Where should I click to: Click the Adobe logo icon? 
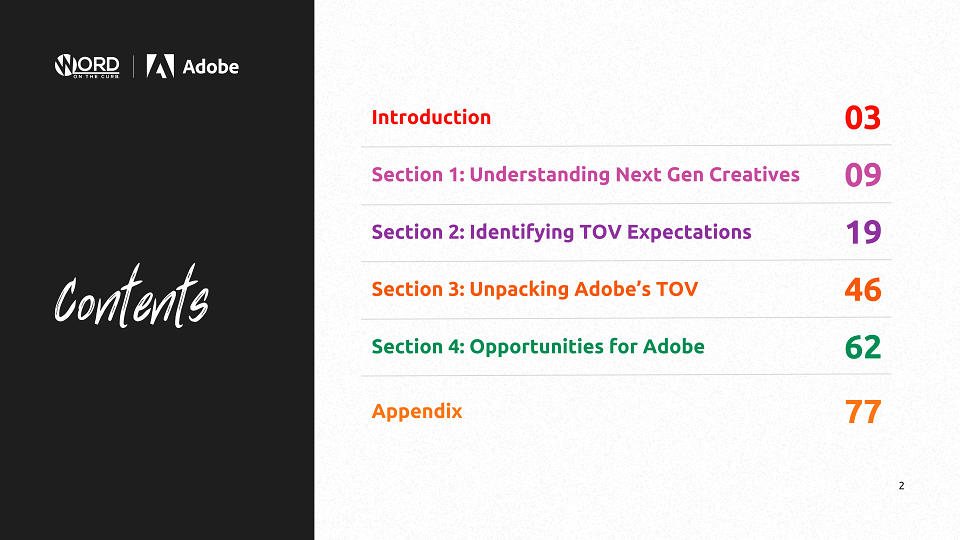coord(160,66)
